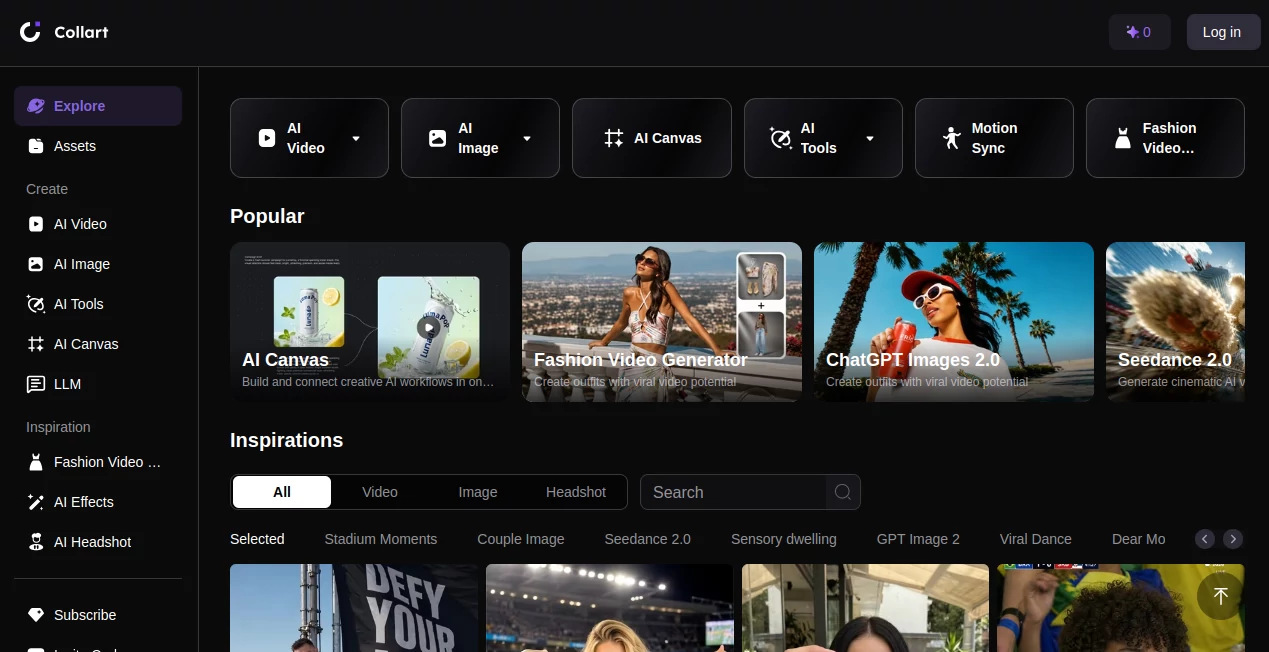Select the GPT Image 2 category

point(918,539)
